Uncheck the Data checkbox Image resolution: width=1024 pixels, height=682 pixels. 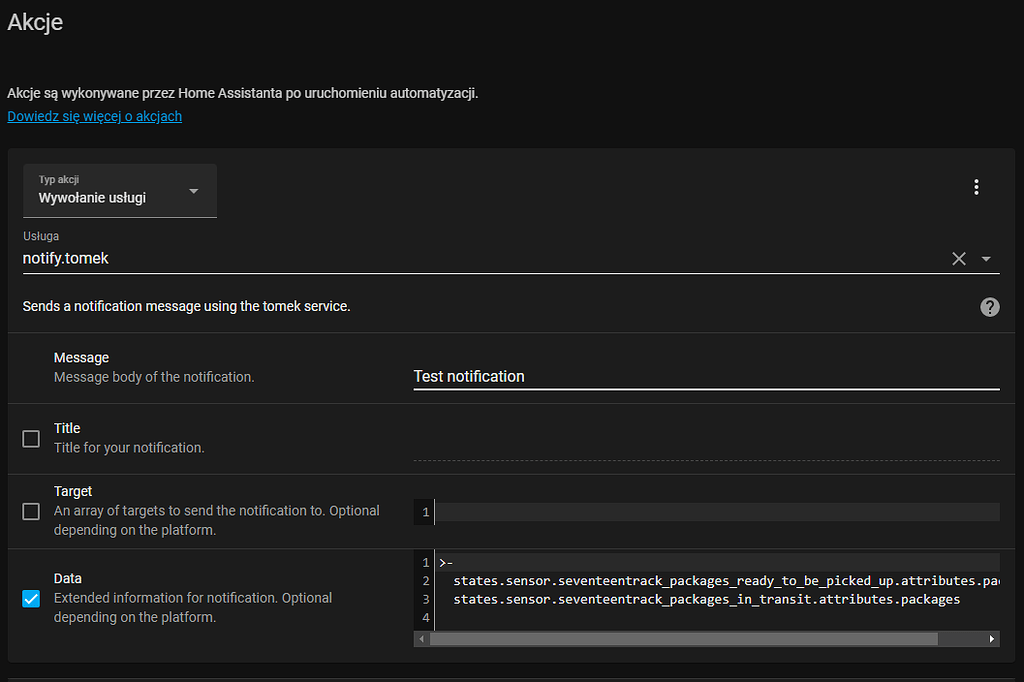pos(31,598)
